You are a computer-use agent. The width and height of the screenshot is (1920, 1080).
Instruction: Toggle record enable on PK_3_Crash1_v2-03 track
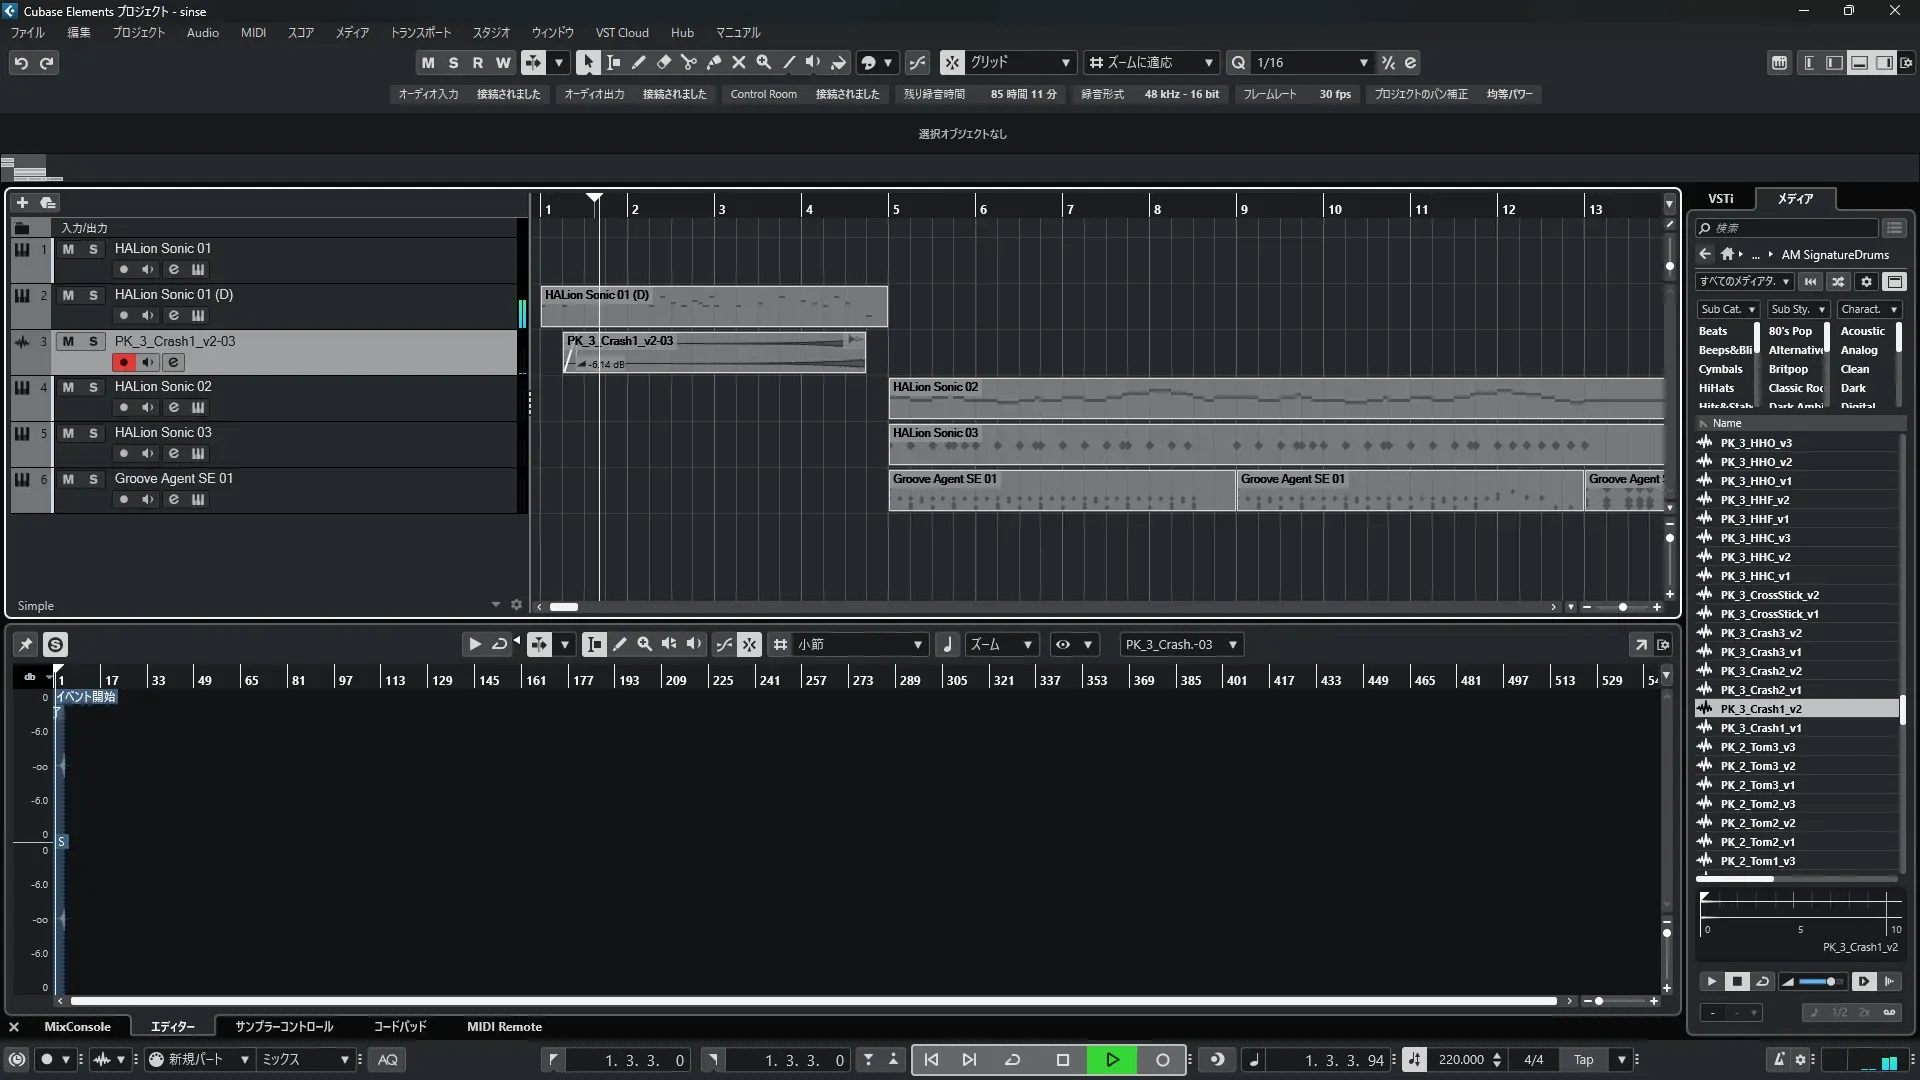(x=123, y=362)
